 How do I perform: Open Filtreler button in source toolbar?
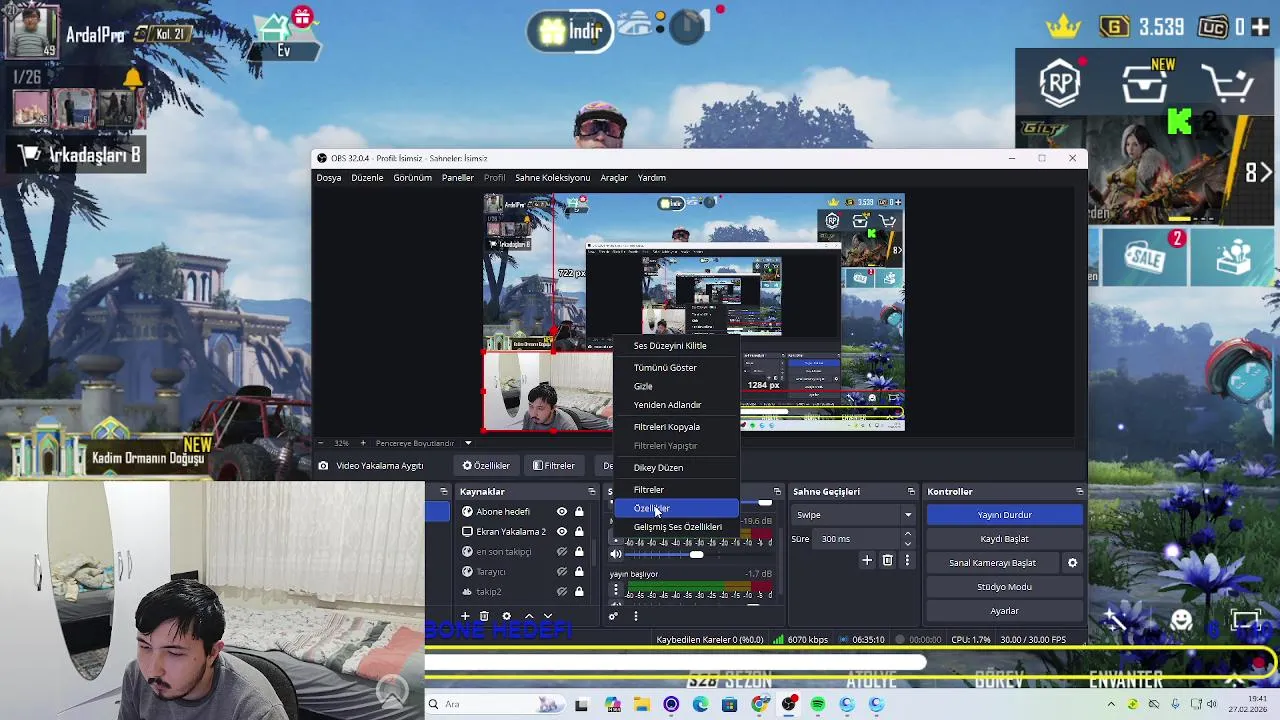pyautogui.click(x=554, y=466)
